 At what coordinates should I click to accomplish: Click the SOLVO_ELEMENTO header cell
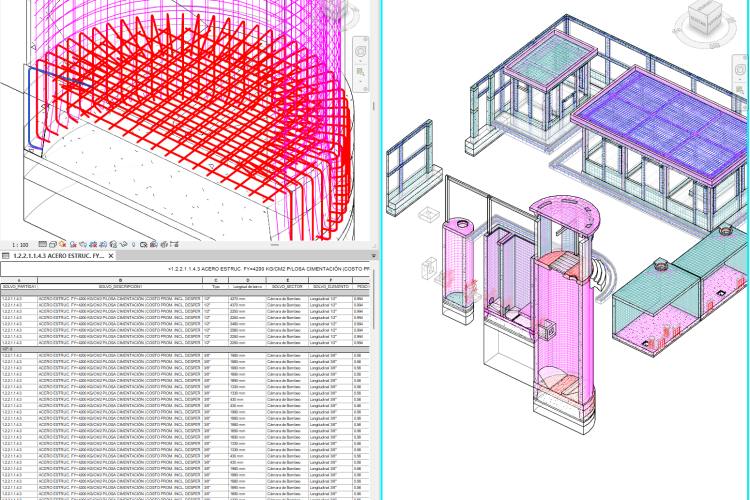(x=331, y=287)
